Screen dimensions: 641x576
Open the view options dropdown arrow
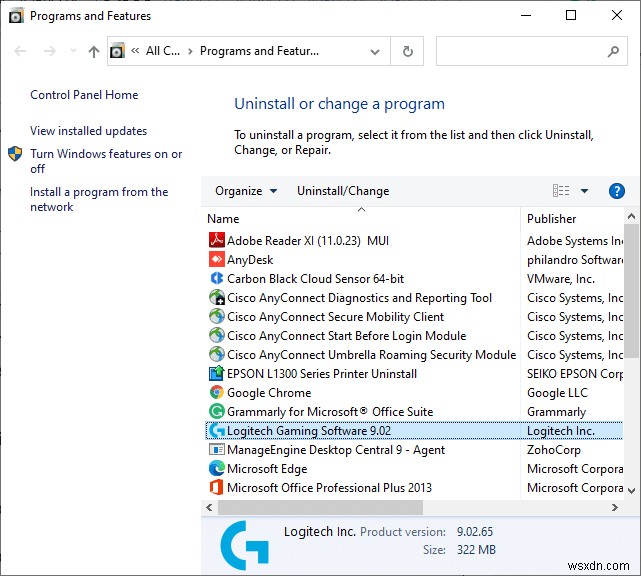pos(584,191)
